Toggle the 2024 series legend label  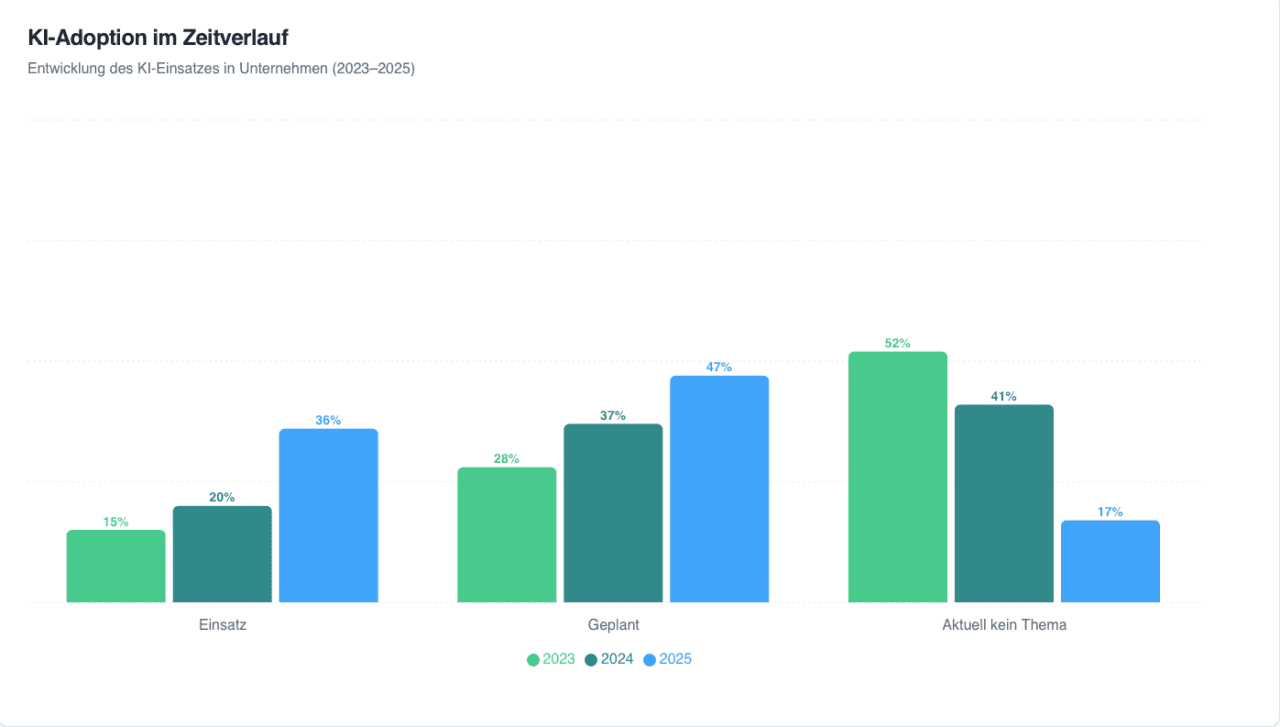point(617,660)
